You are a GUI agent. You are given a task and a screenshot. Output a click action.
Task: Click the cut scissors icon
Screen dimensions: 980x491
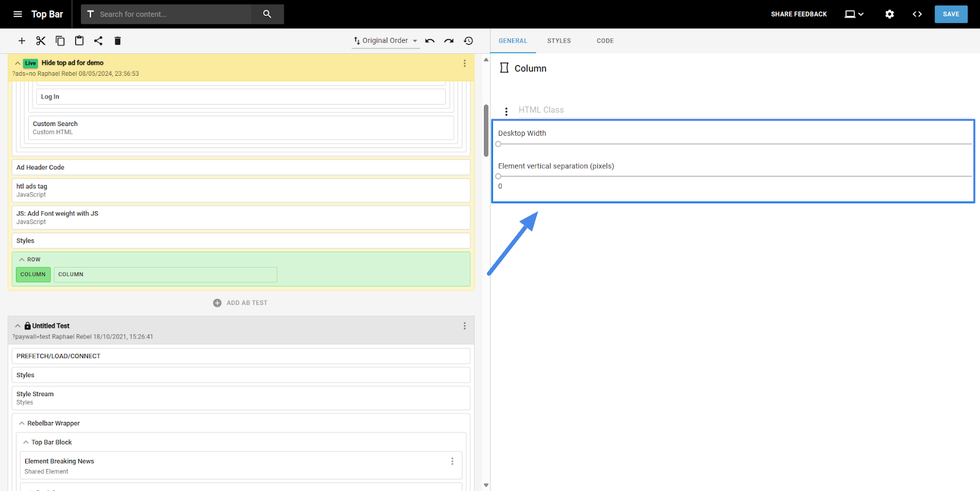(41, 41)
